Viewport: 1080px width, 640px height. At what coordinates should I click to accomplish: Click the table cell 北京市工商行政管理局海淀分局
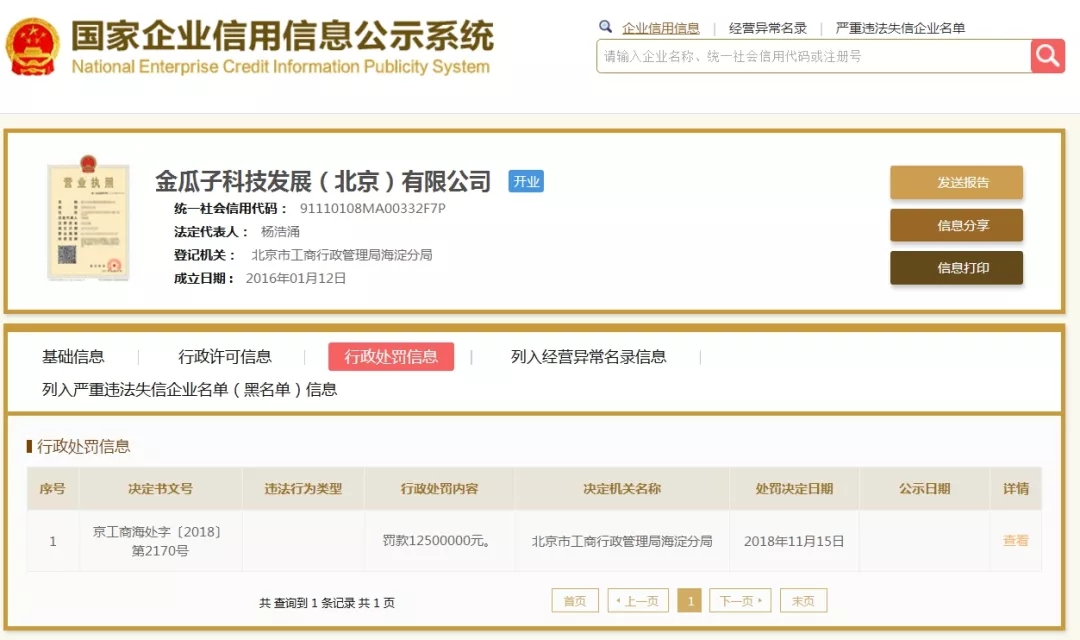point(622,541)
